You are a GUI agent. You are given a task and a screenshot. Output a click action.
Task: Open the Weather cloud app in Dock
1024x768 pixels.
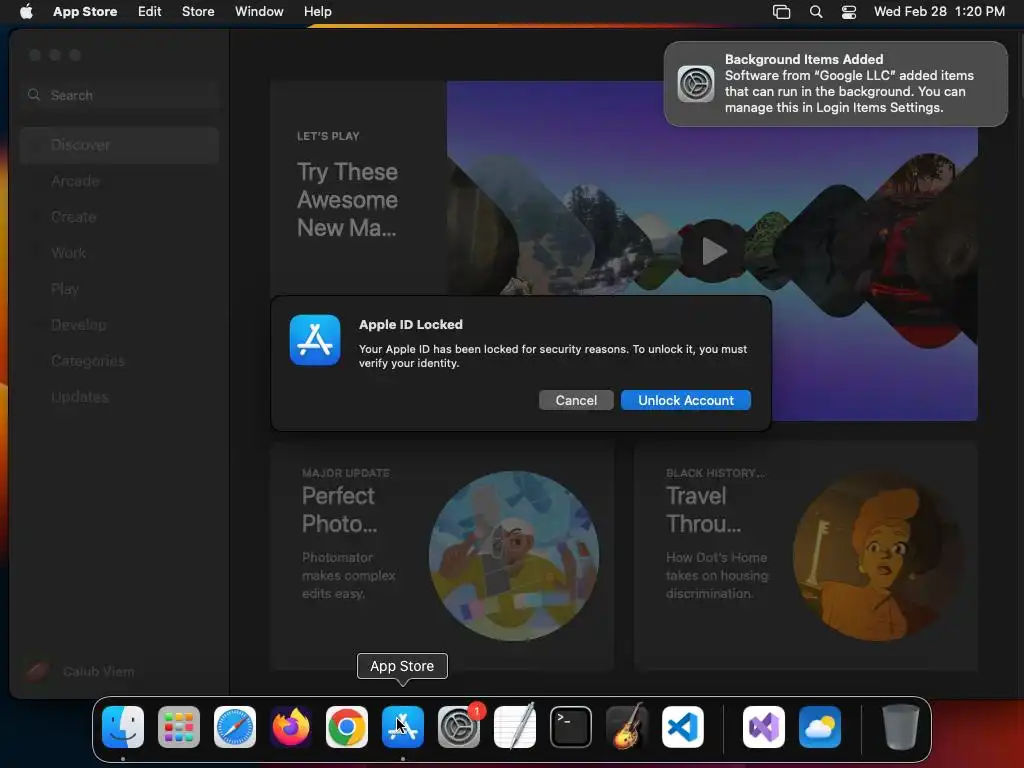point(820,727)
